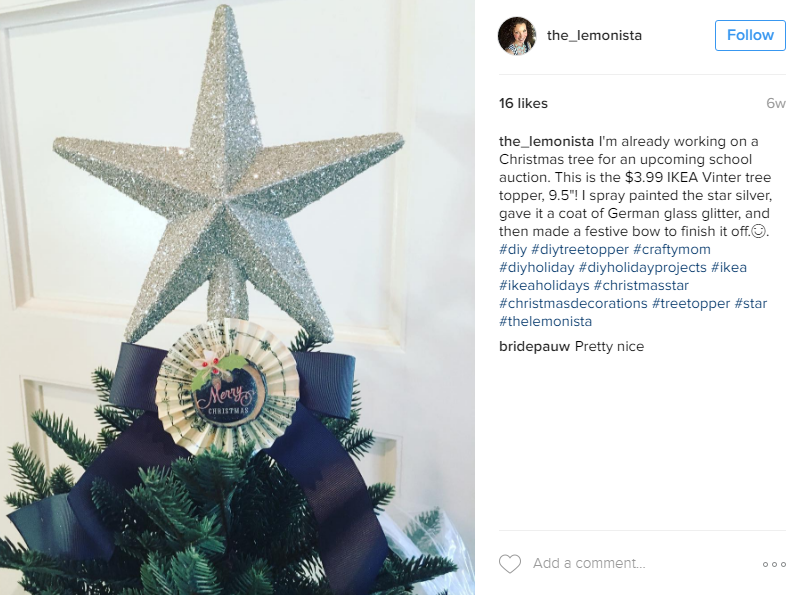Open the #diytreetopper hashtag
The height and width of the screenshot is (595, 808).
(x=580, y=249)
